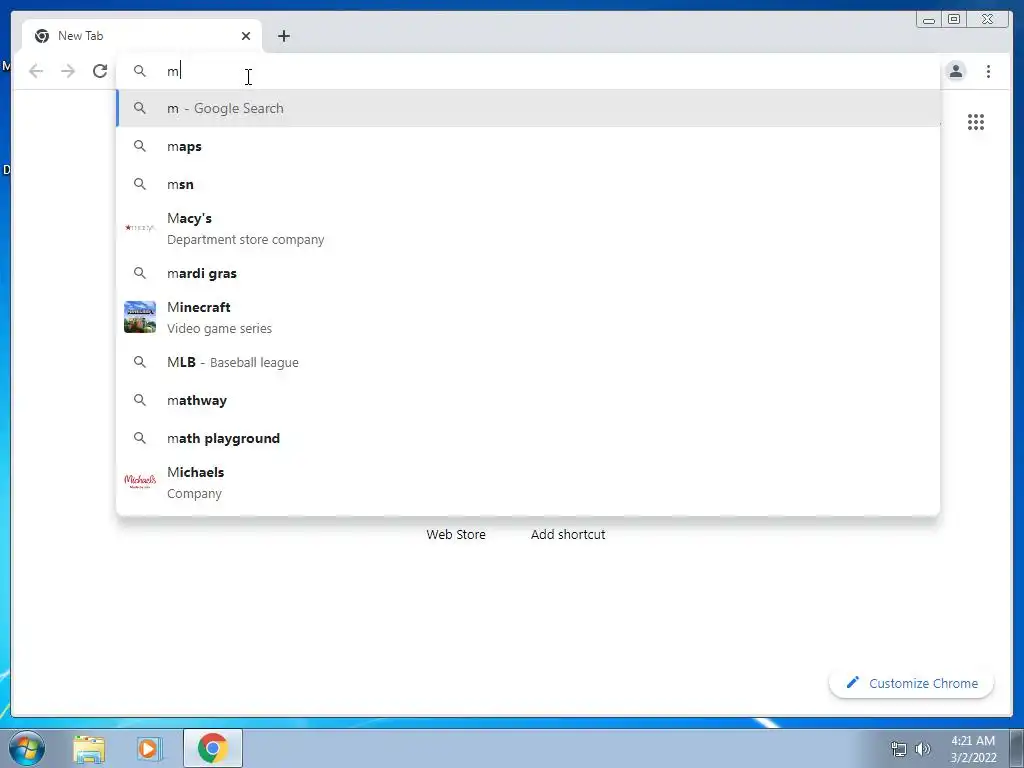The image size is (1024, 768).
Task: Click the magnifier beside 'msn'
Action: tap(140, 184)
